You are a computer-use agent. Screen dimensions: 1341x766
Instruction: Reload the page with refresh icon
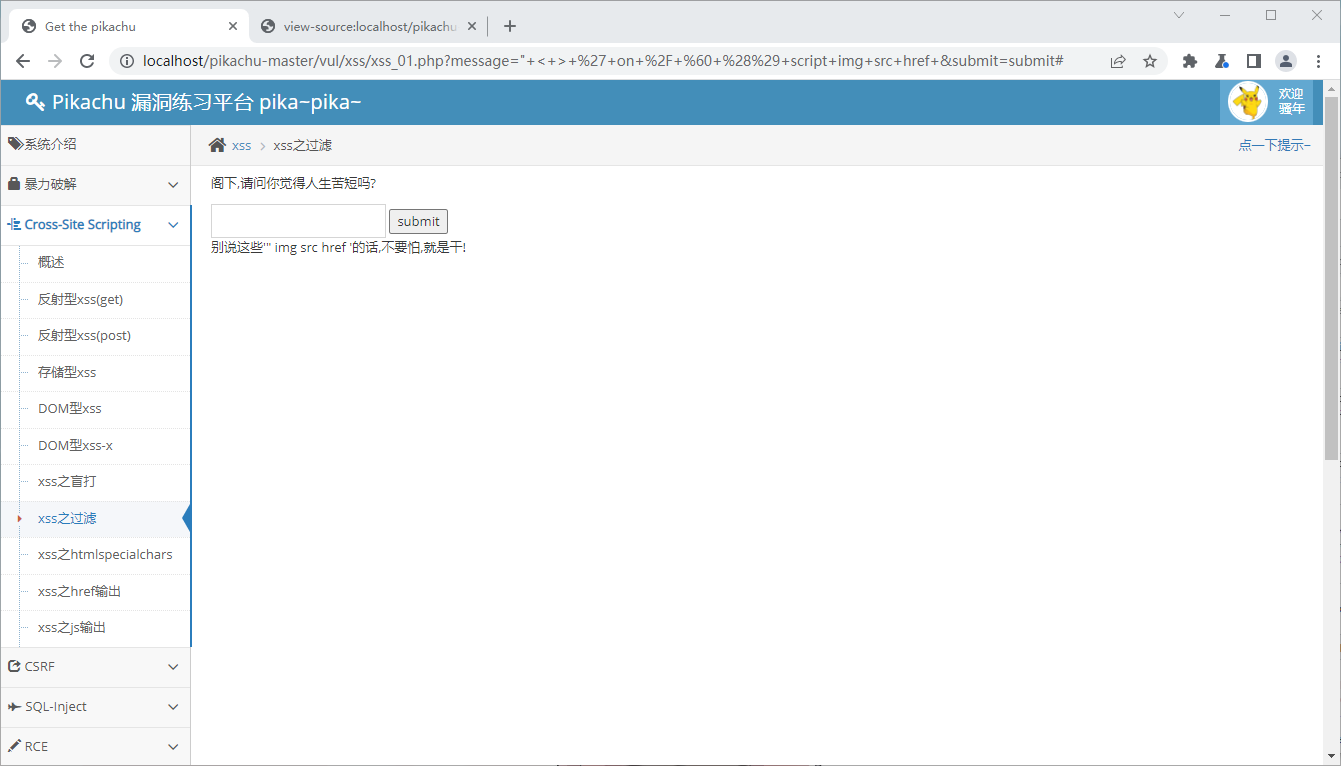(87, 61)
